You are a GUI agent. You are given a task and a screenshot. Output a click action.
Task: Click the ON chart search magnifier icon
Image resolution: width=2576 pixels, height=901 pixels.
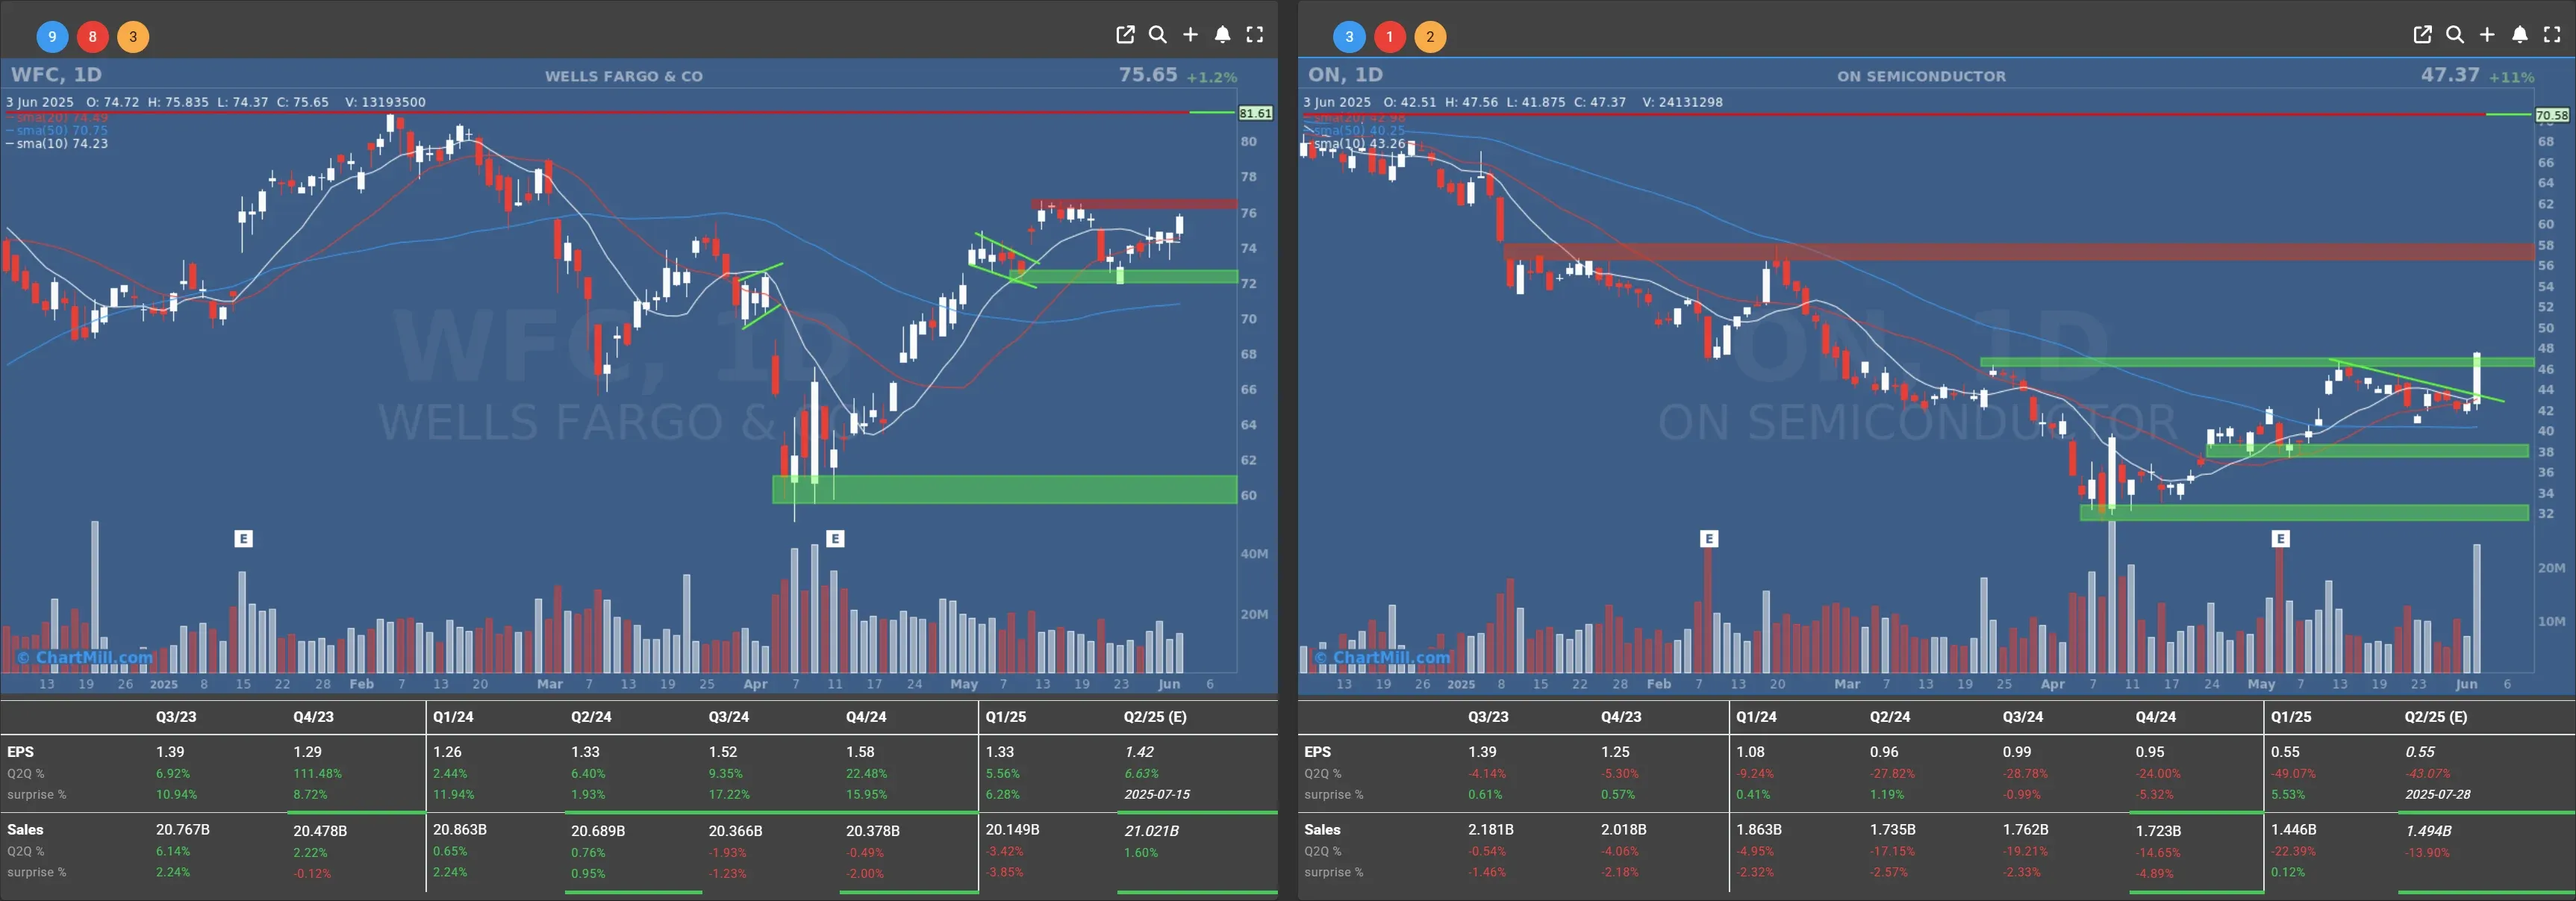tap(2455, 35)
